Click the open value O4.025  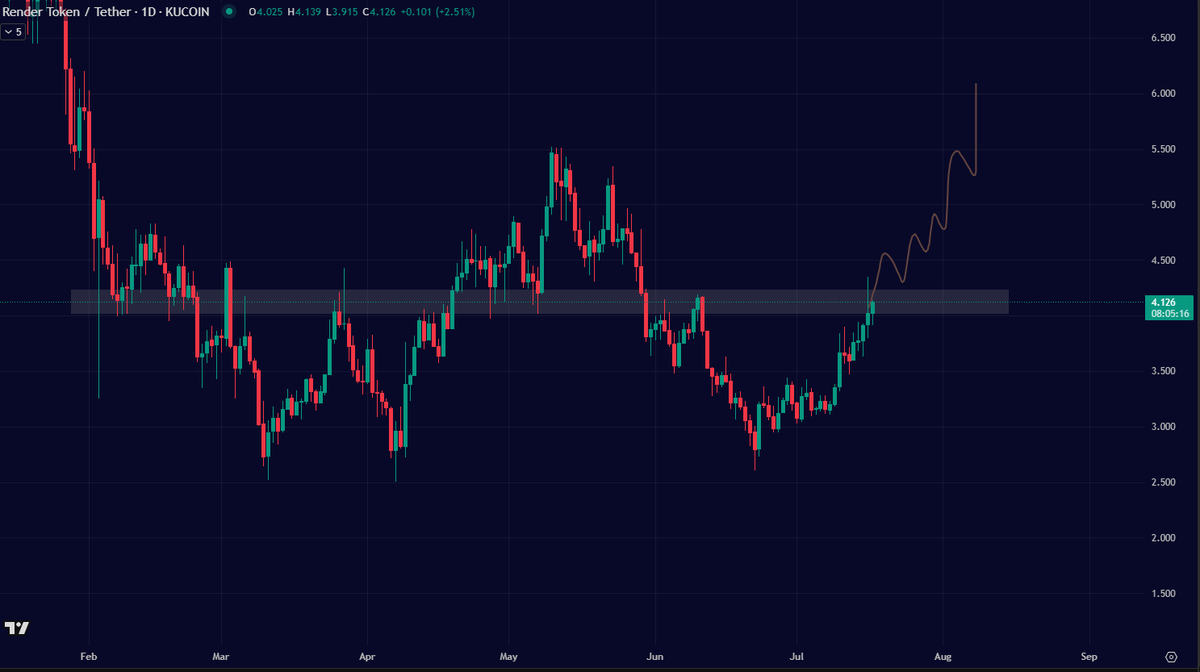pyautogui.click(x=265, y=12)
